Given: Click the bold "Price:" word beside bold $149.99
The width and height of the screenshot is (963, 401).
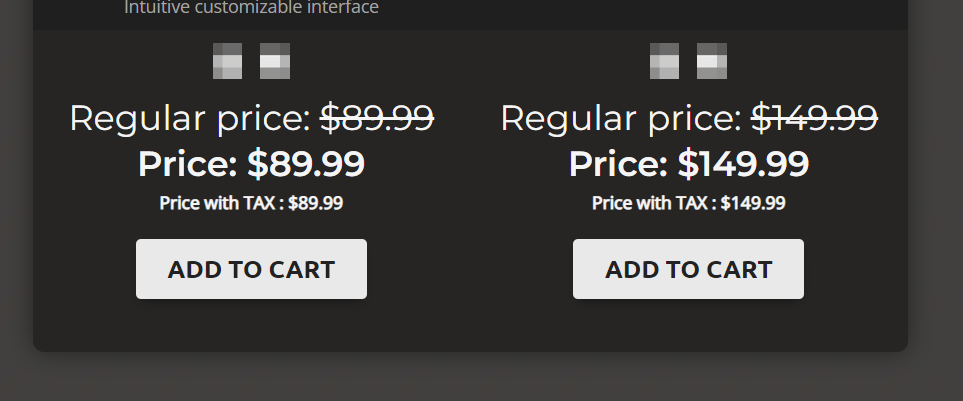Looking at the screenshot, I should pyautogui.click(x=618, y=164).
